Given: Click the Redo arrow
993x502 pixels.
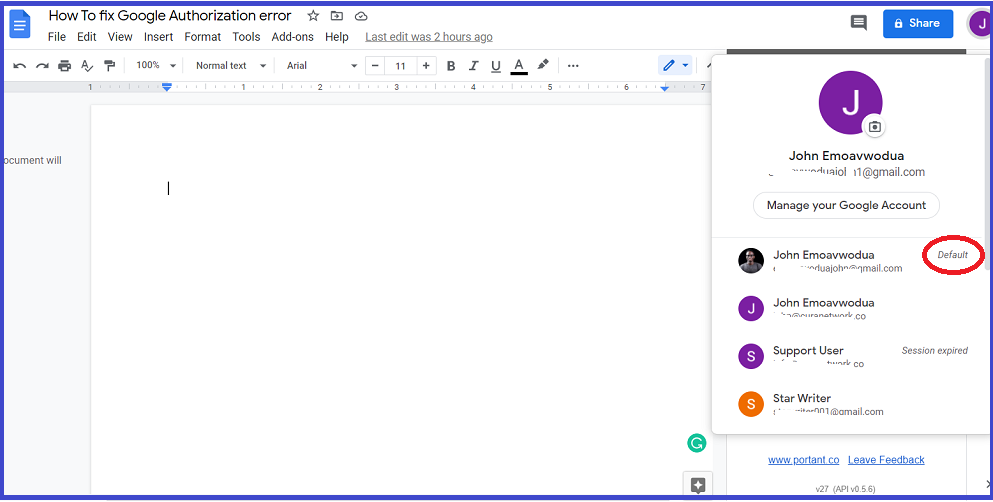Looking at the screenshot, I should (x=42, y=65).
